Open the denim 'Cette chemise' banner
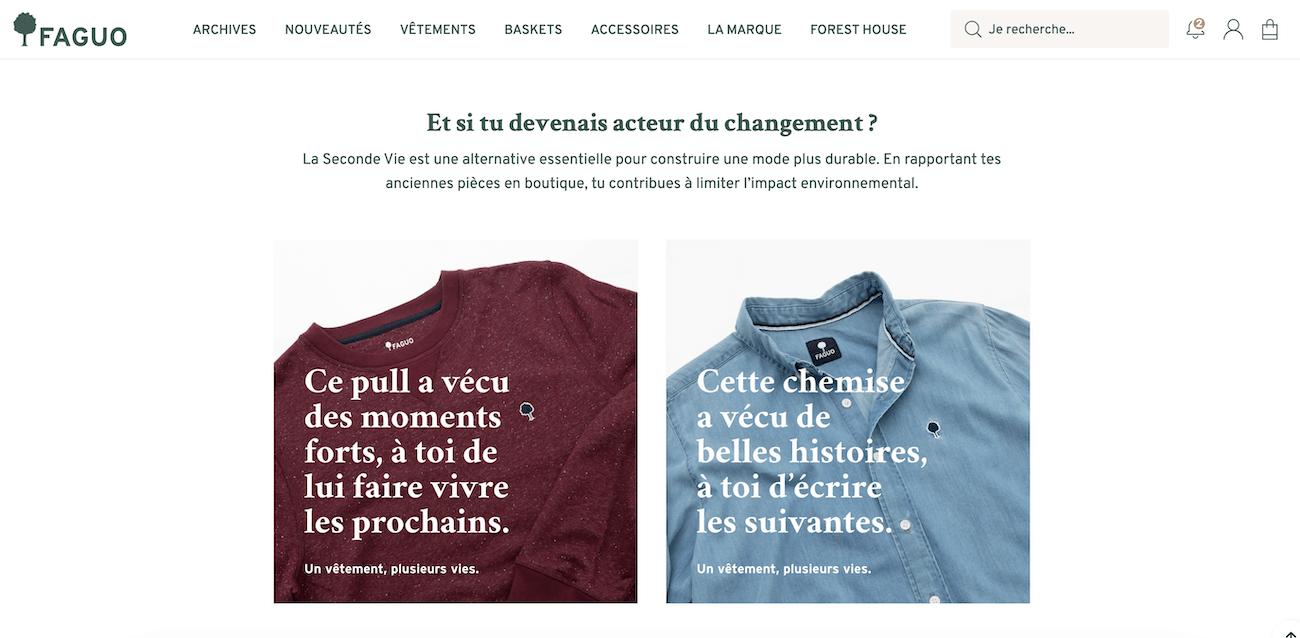 [x=848, y=421]
